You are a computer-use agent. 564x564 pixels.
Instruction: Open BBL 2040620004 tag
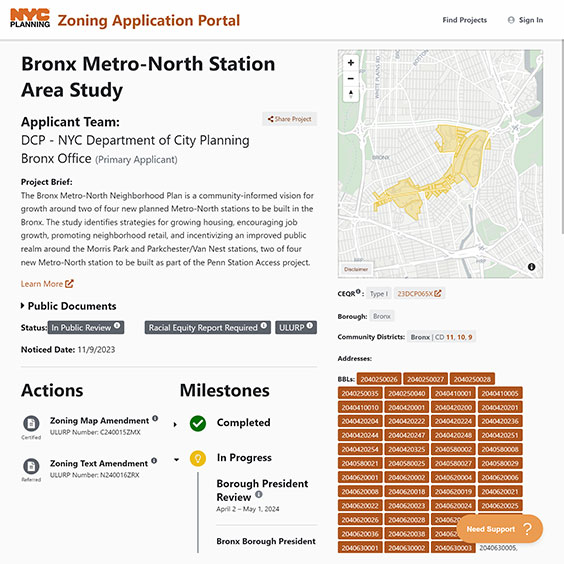[x=453, y=477]
